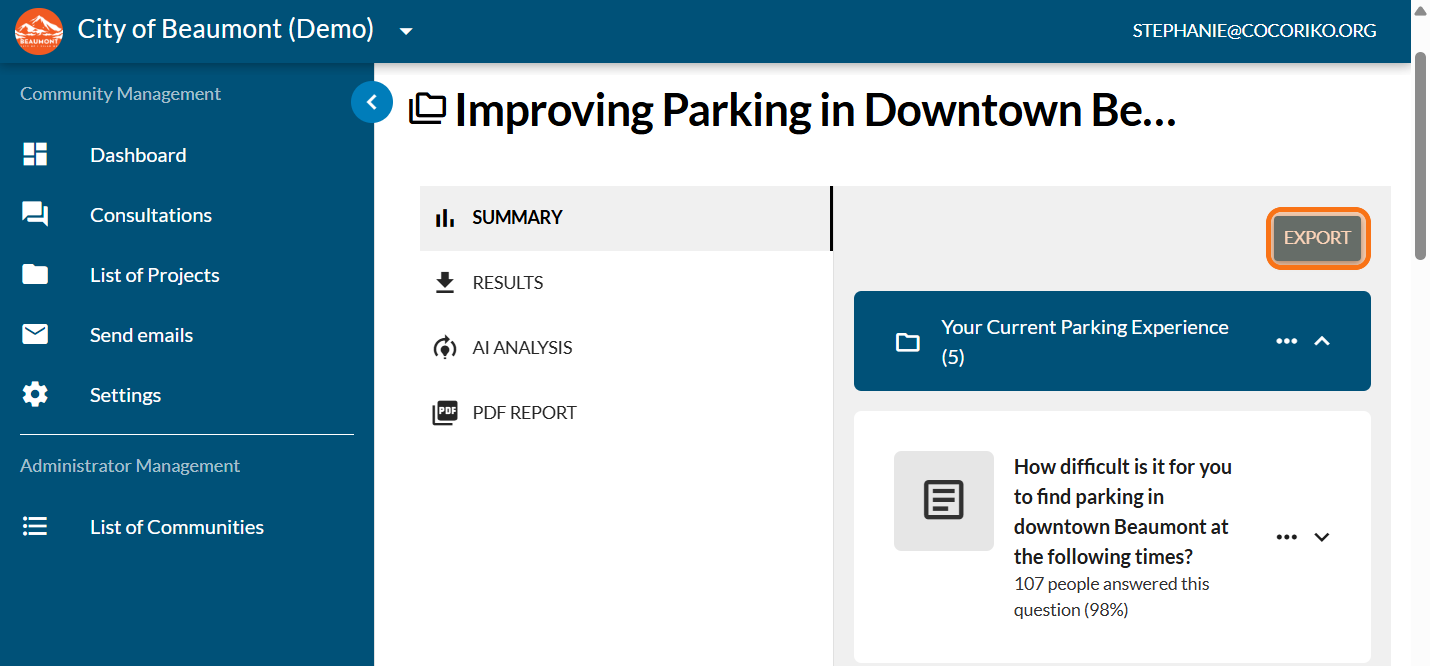Expand the parking difficulty question details
This screenshot has height=666, width=1430.
coord(1322,537)
